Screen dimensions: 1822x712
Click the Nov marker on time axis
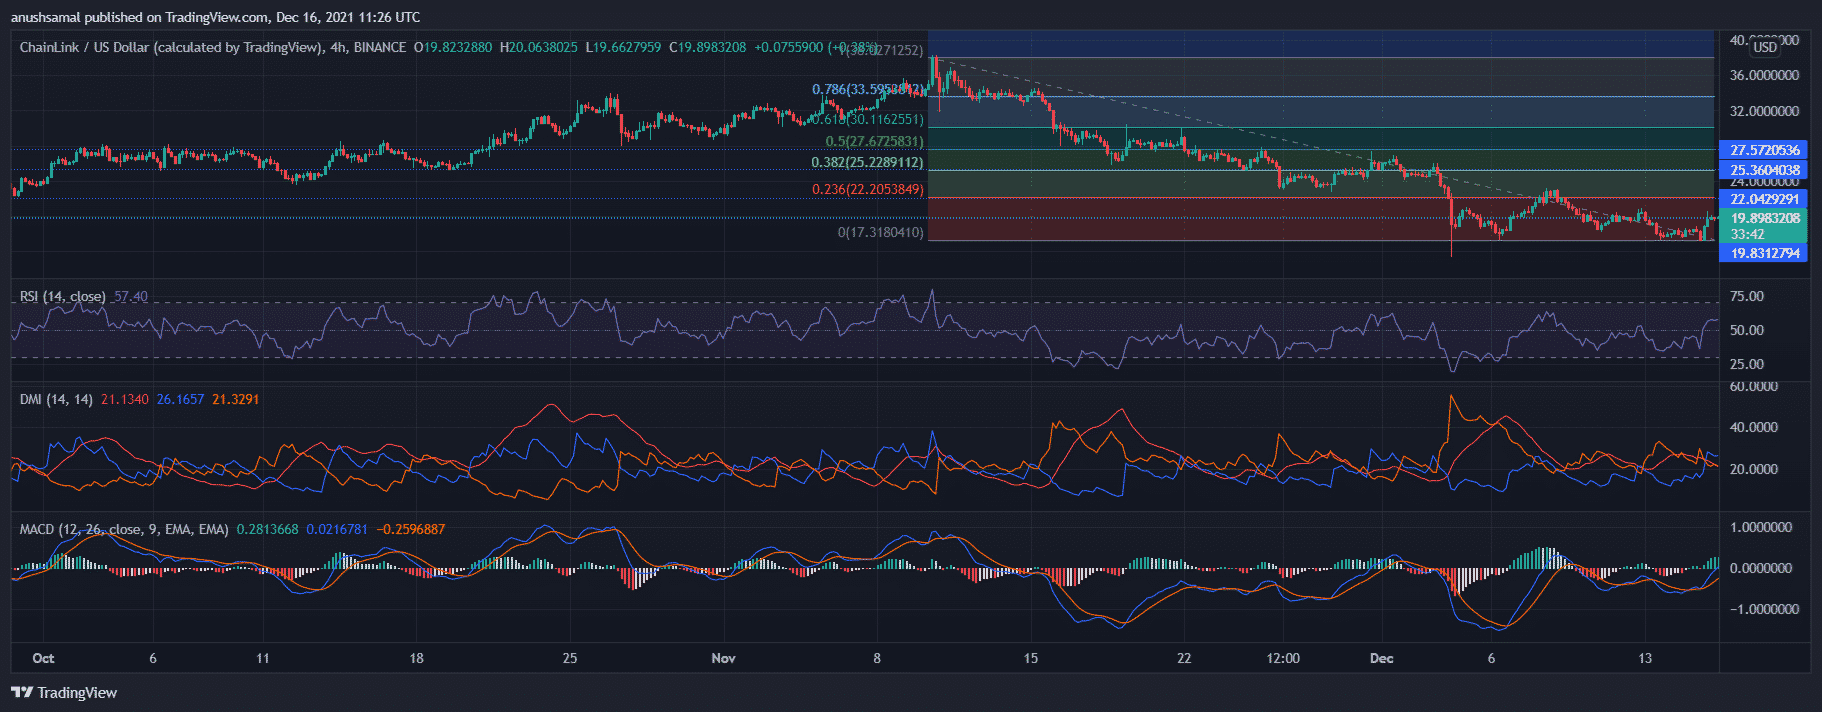point(723,658)
